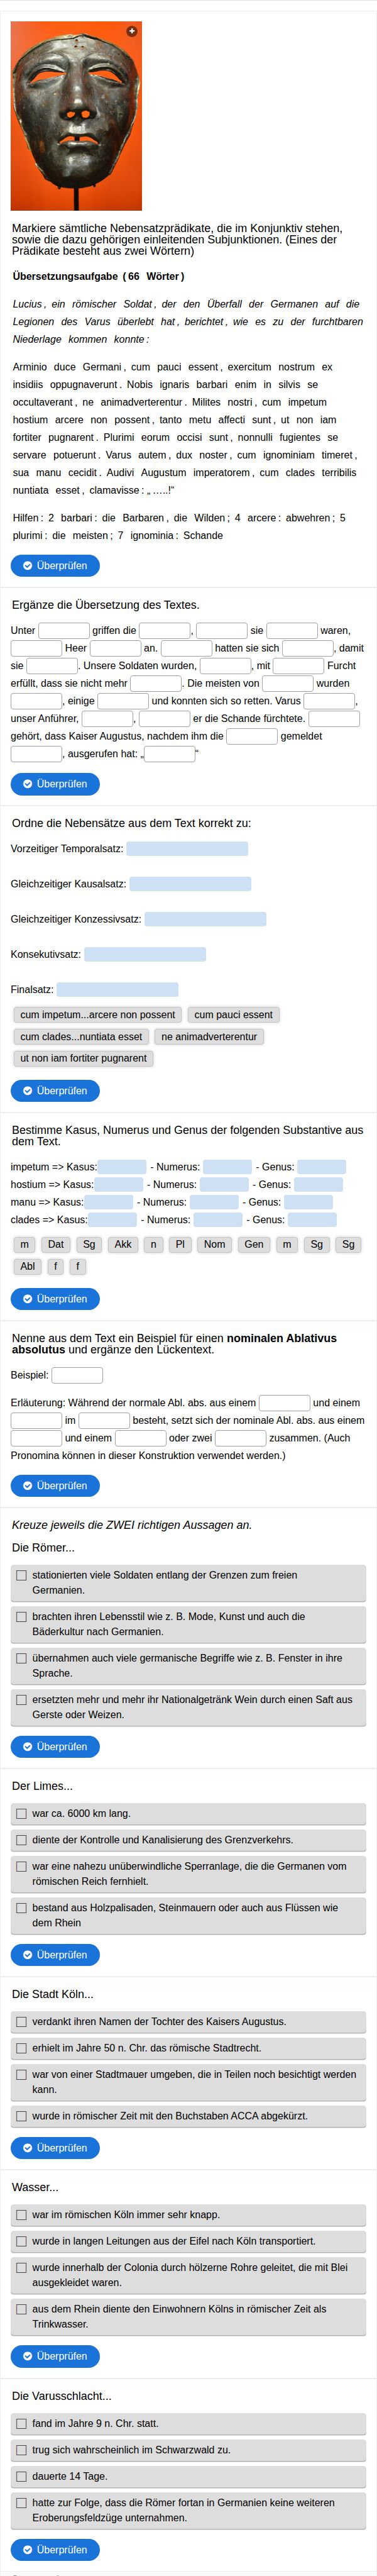Pick the 'ne animadverterentur' answer chip
The height and width of the screenshot is (2576, 377).
(x=209, y=1037)
